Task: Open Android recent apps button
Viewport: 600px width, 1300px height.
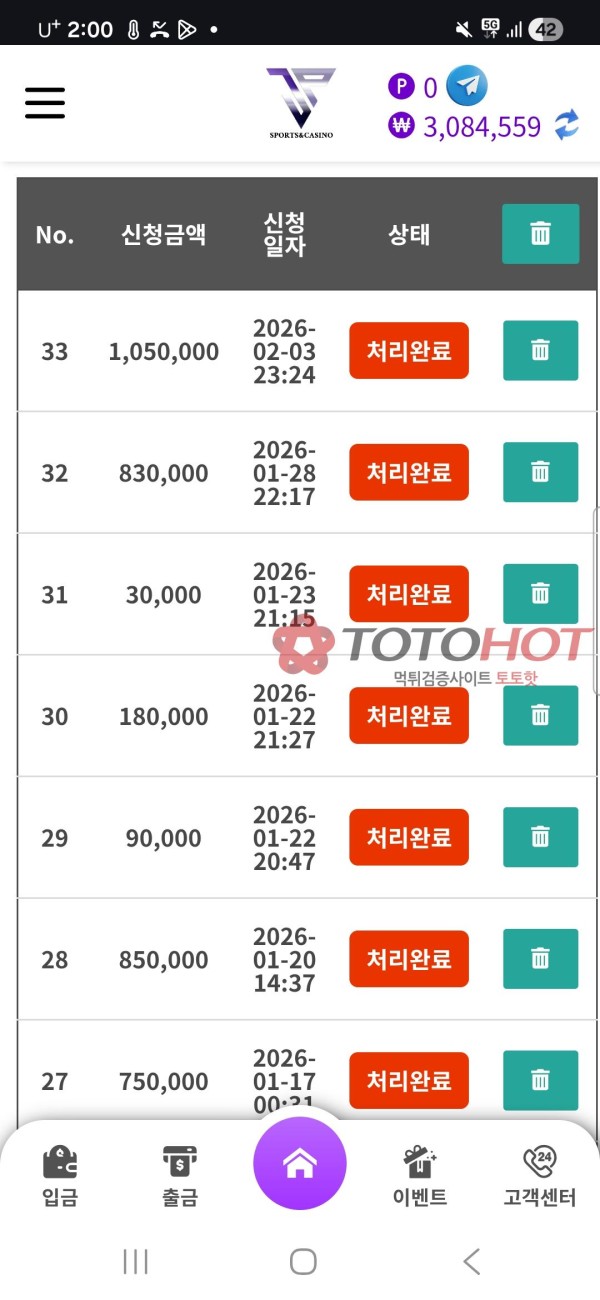Action: pyautogui.click(x=135, y=1262)
